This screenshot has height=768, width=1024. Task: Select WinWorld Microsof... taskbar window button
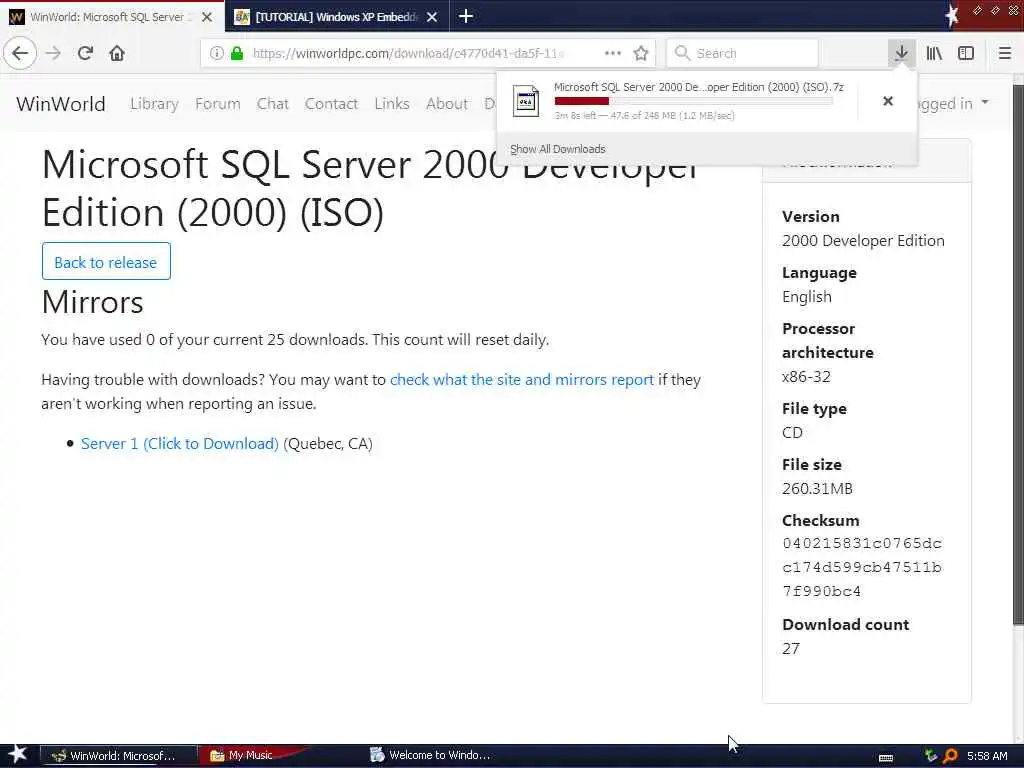pyautogui.click(x=118, y=756)
